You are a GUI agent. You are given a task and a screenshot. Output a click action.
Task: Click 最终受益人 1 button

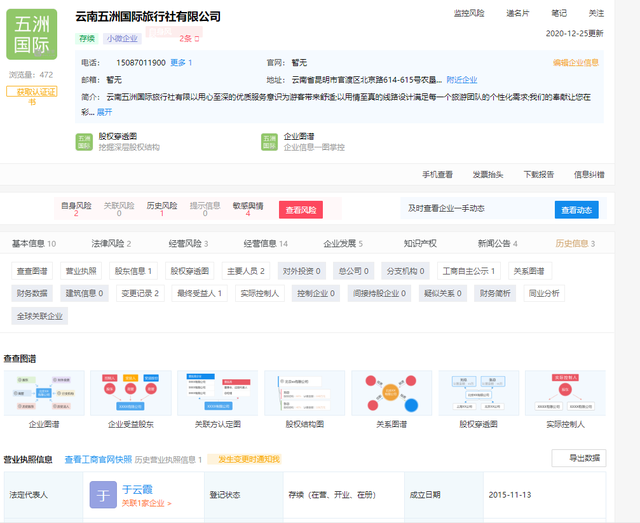(200, 293)
